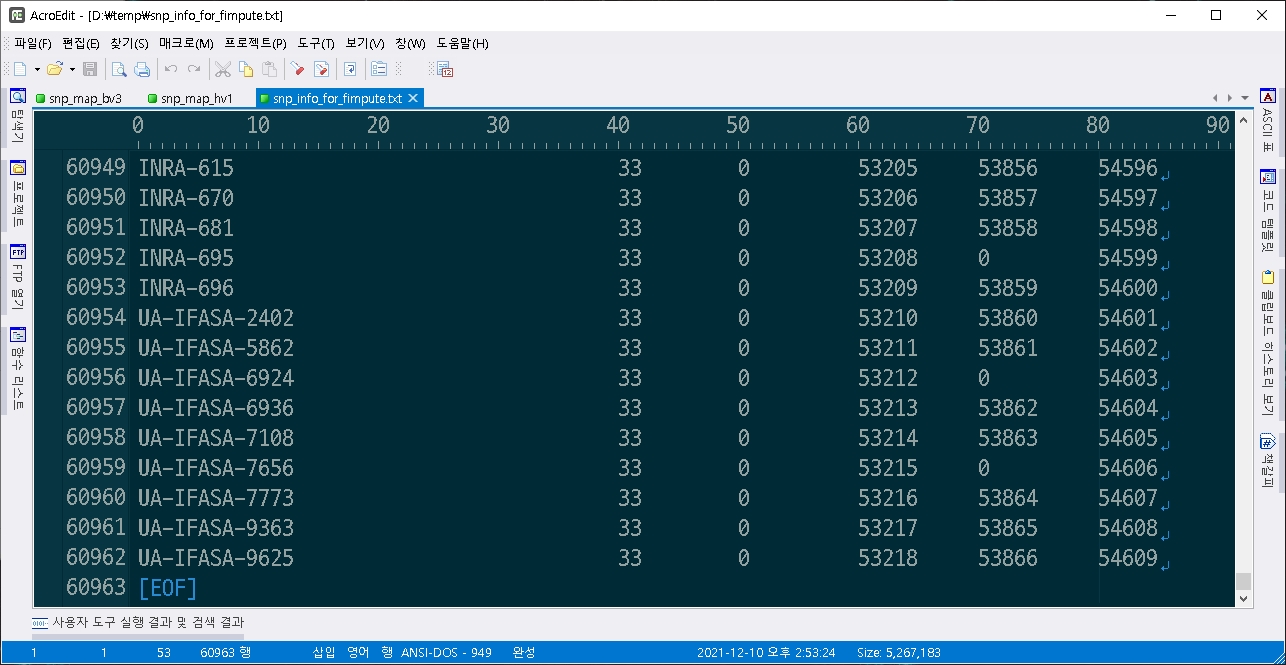The width and height of the screenshot is (1286, 665).
Task: Copy selection from toolbar
Action: (x=246, y=69)
